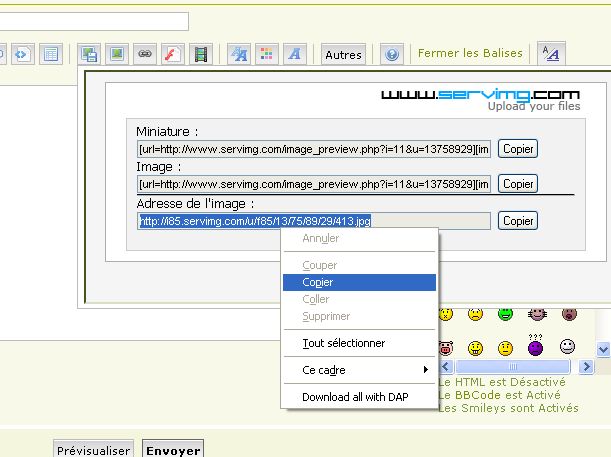Click 'Les Smileys sont Activés' text
The width and height of the screenshot is (611, 457).
click(x=509, y=408)
